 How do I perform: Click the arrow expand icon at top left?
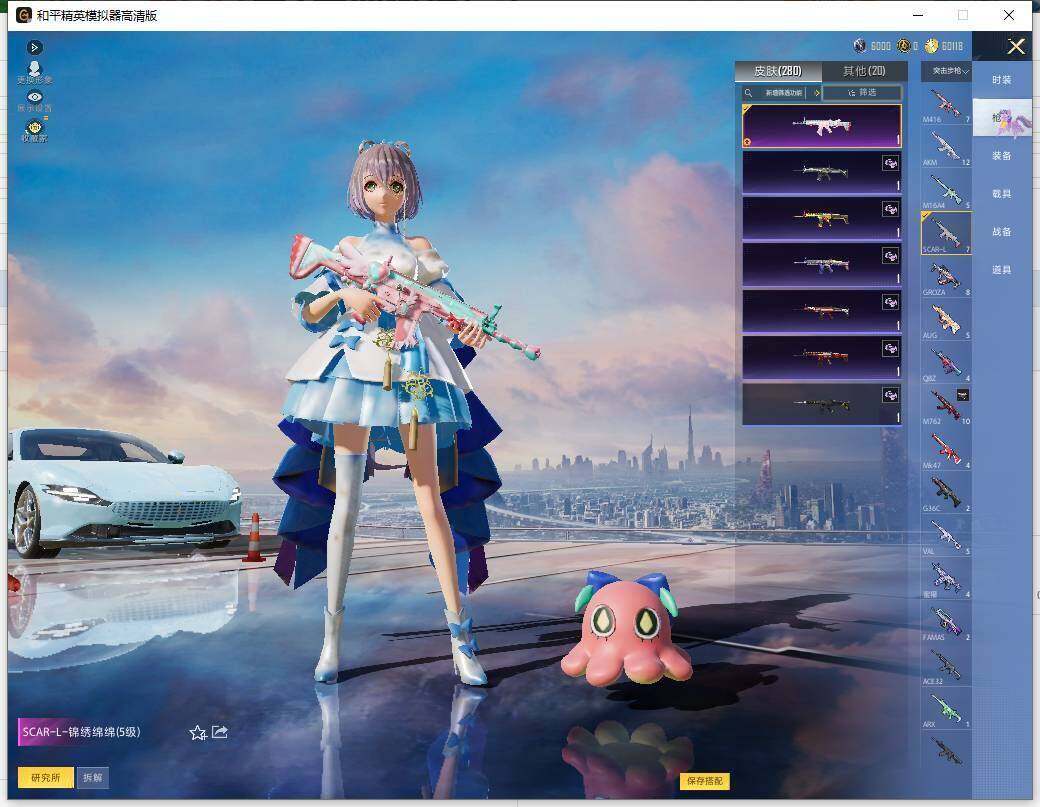click(34, 48)
